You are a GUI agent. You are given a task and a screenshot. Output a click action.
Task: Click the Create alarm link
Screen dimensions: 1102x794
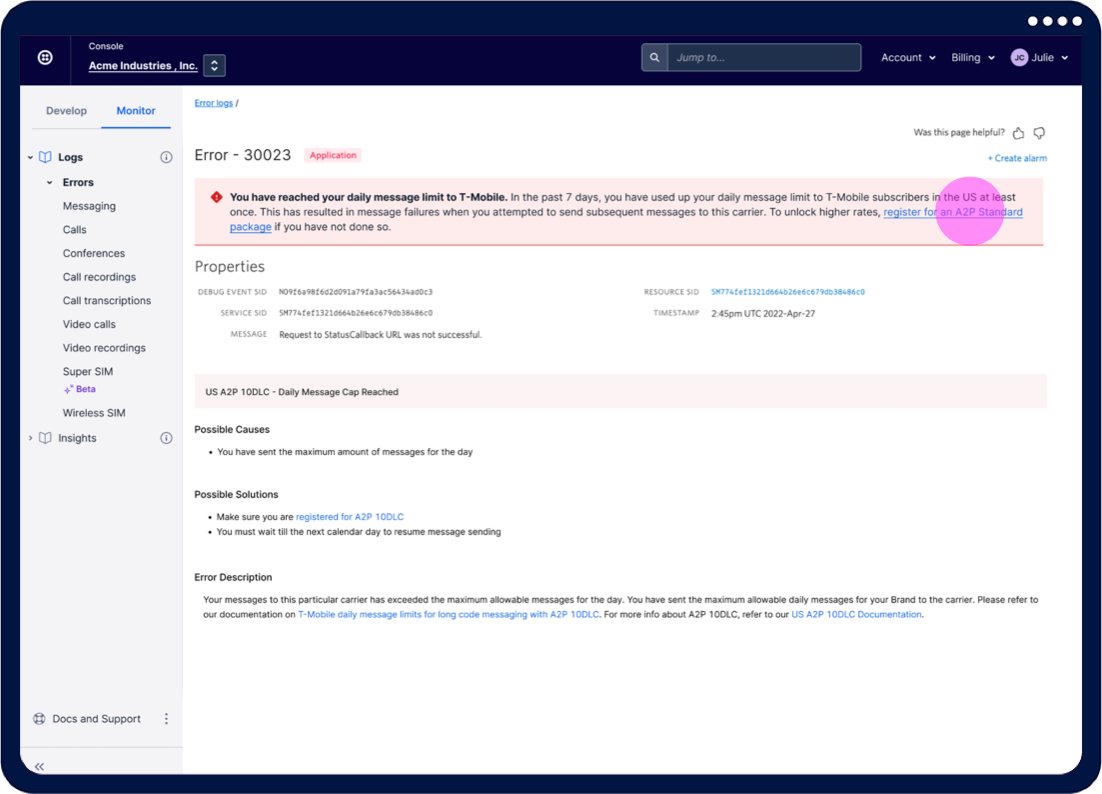point(1017,159)
